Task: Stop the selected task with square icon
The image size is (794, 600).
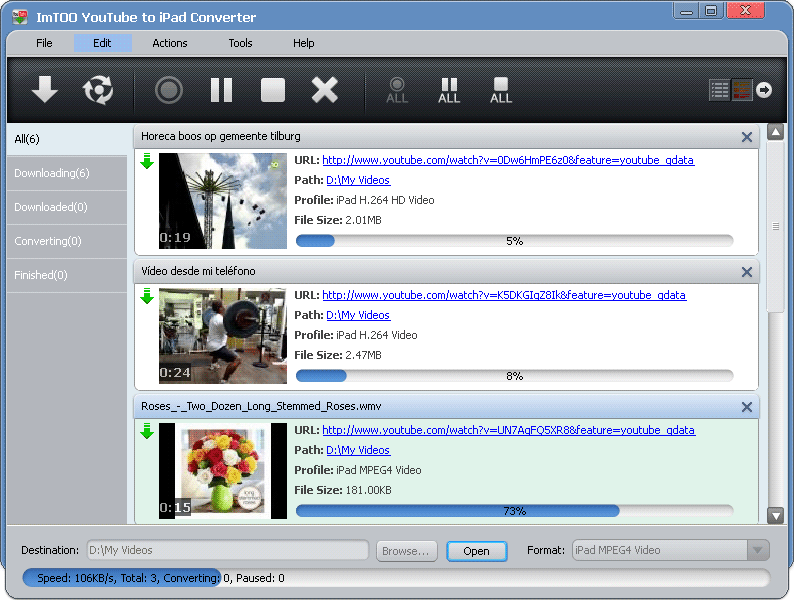Action: coord(273,90)
